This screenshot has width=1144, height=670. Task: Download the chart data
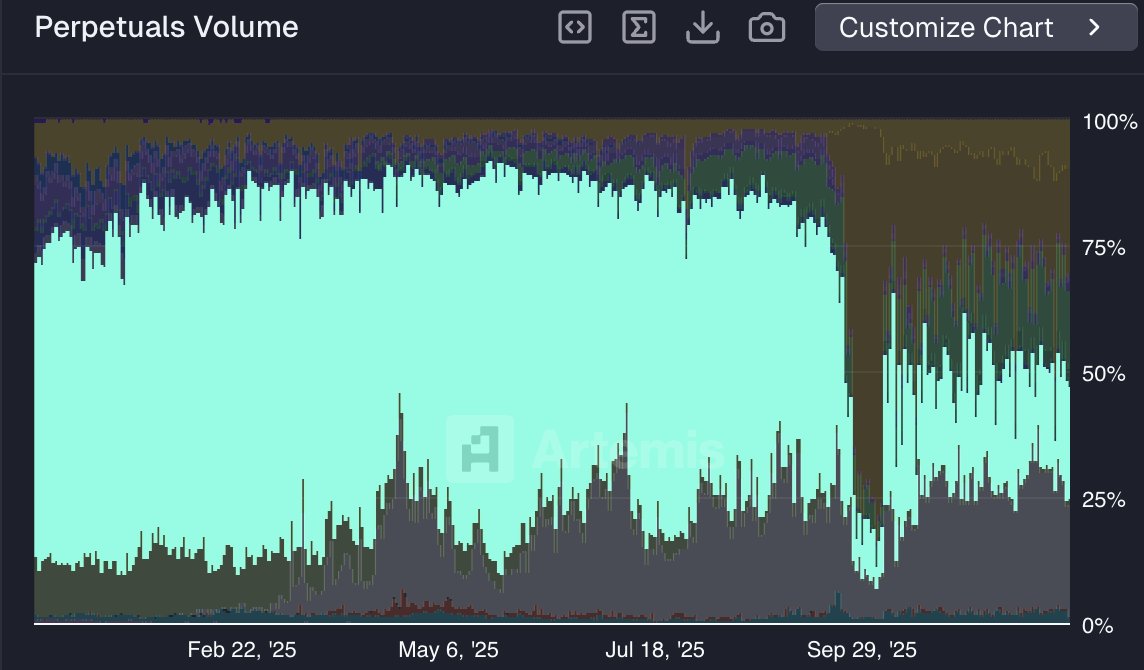pyautogui.click(x=703, y=28)
